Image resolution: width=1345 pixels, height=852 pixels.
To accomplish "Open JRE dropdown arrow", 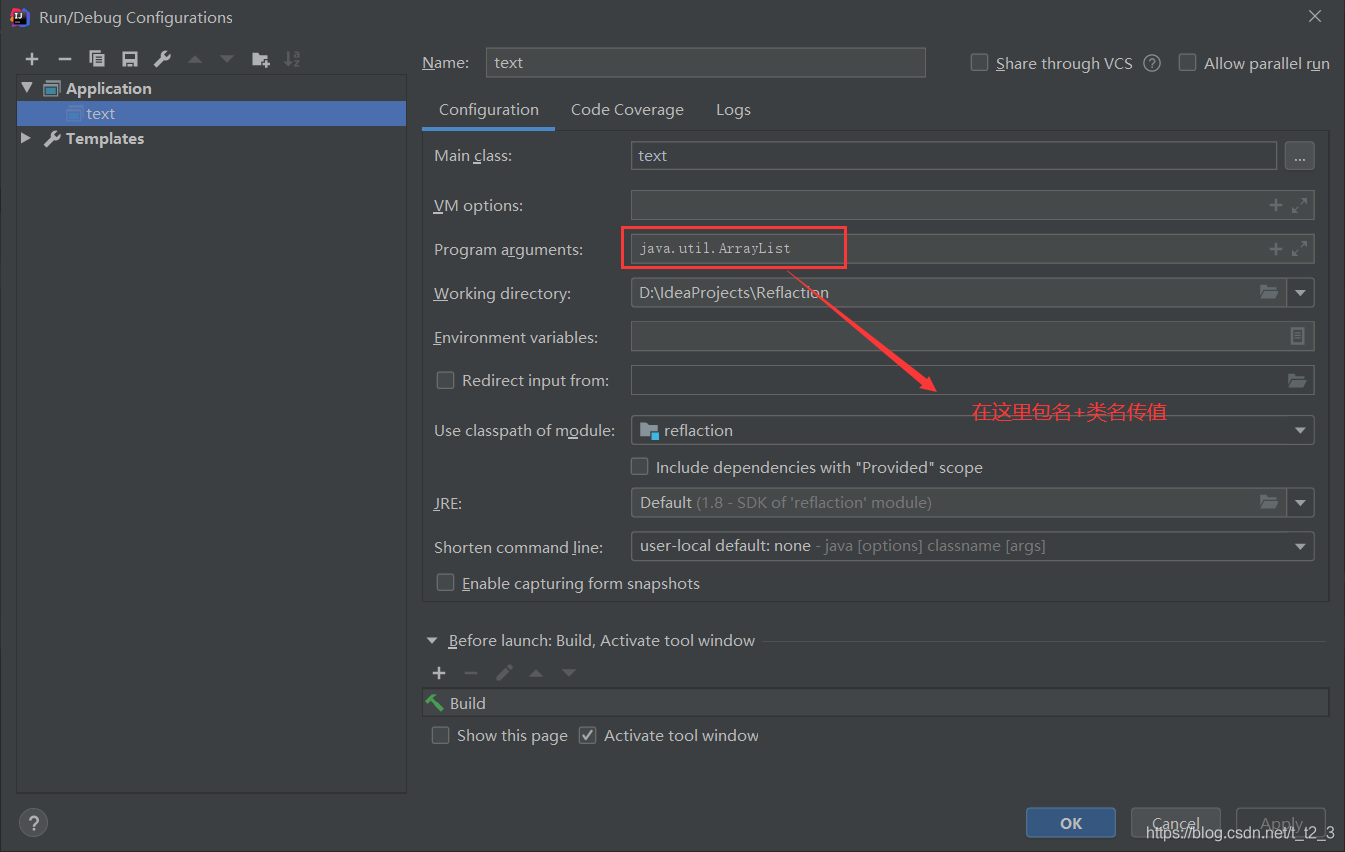I will click(1301, 503).
